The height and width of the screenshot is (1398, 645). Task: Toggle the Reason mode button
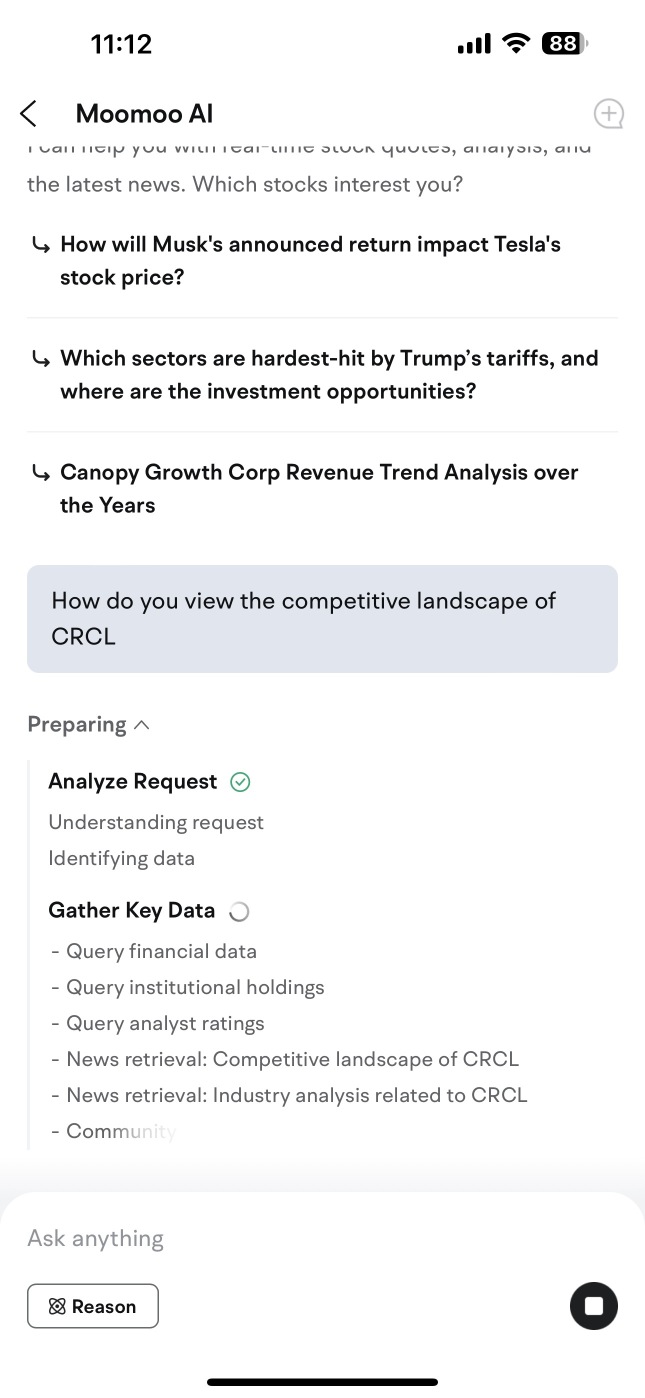click(x=93, y=1306)
